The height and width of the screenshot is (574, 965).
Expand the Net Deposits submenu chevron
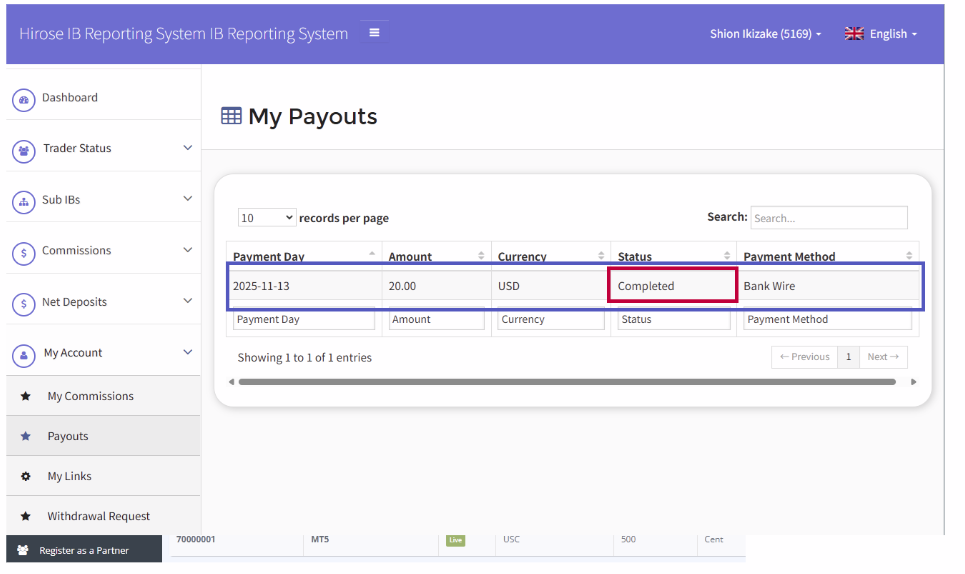[187, 301]
